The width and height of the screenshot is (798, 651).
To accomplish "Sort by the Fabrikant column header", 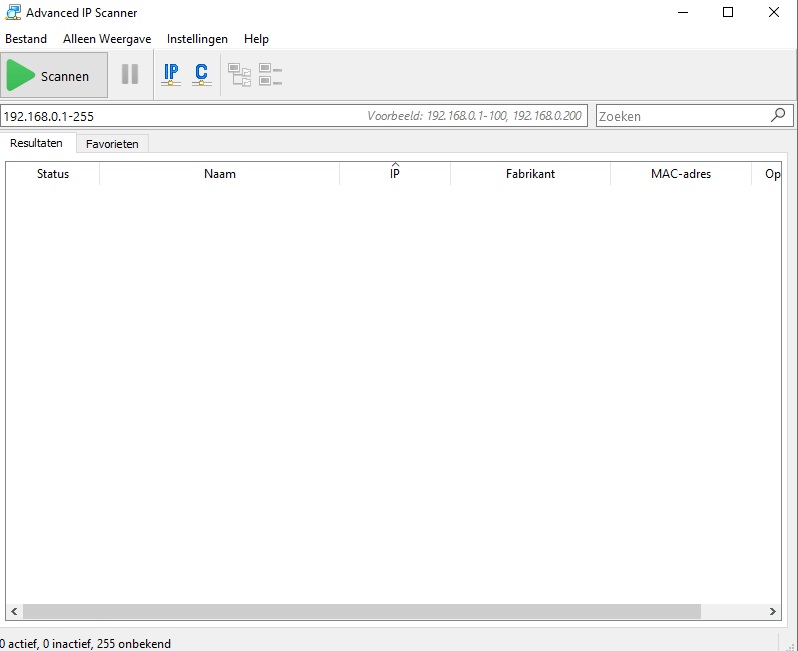I will (530, 174).
